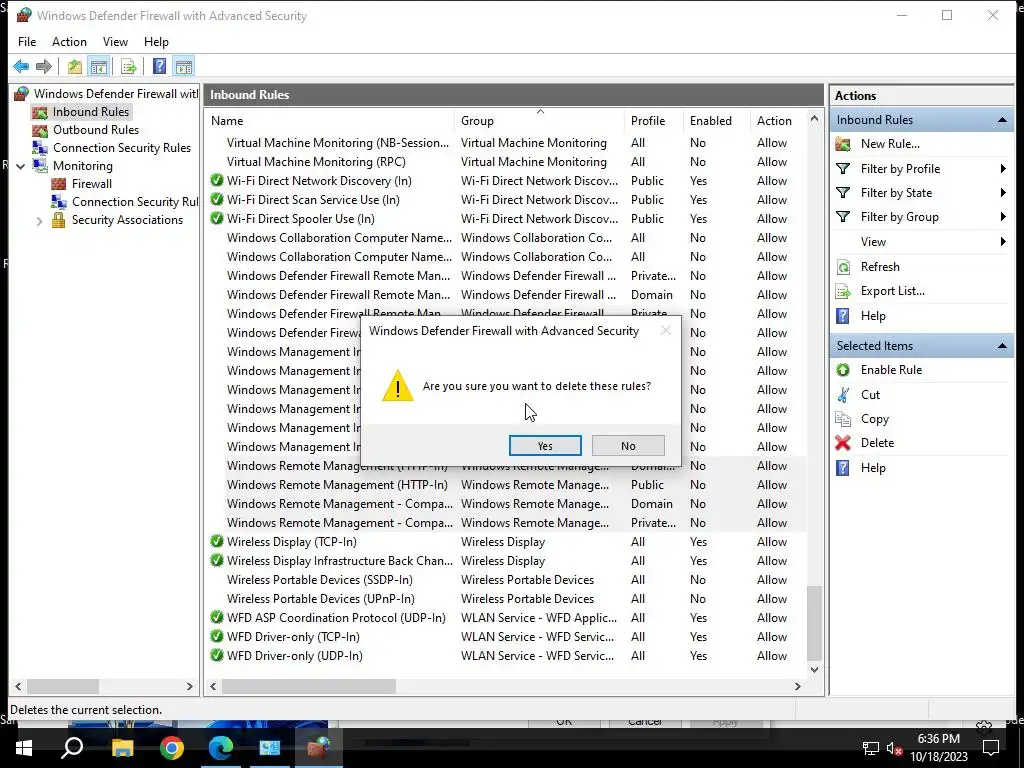Select Security Associations tree item
The image size is (1024, 768).
[x=127, y=220]
